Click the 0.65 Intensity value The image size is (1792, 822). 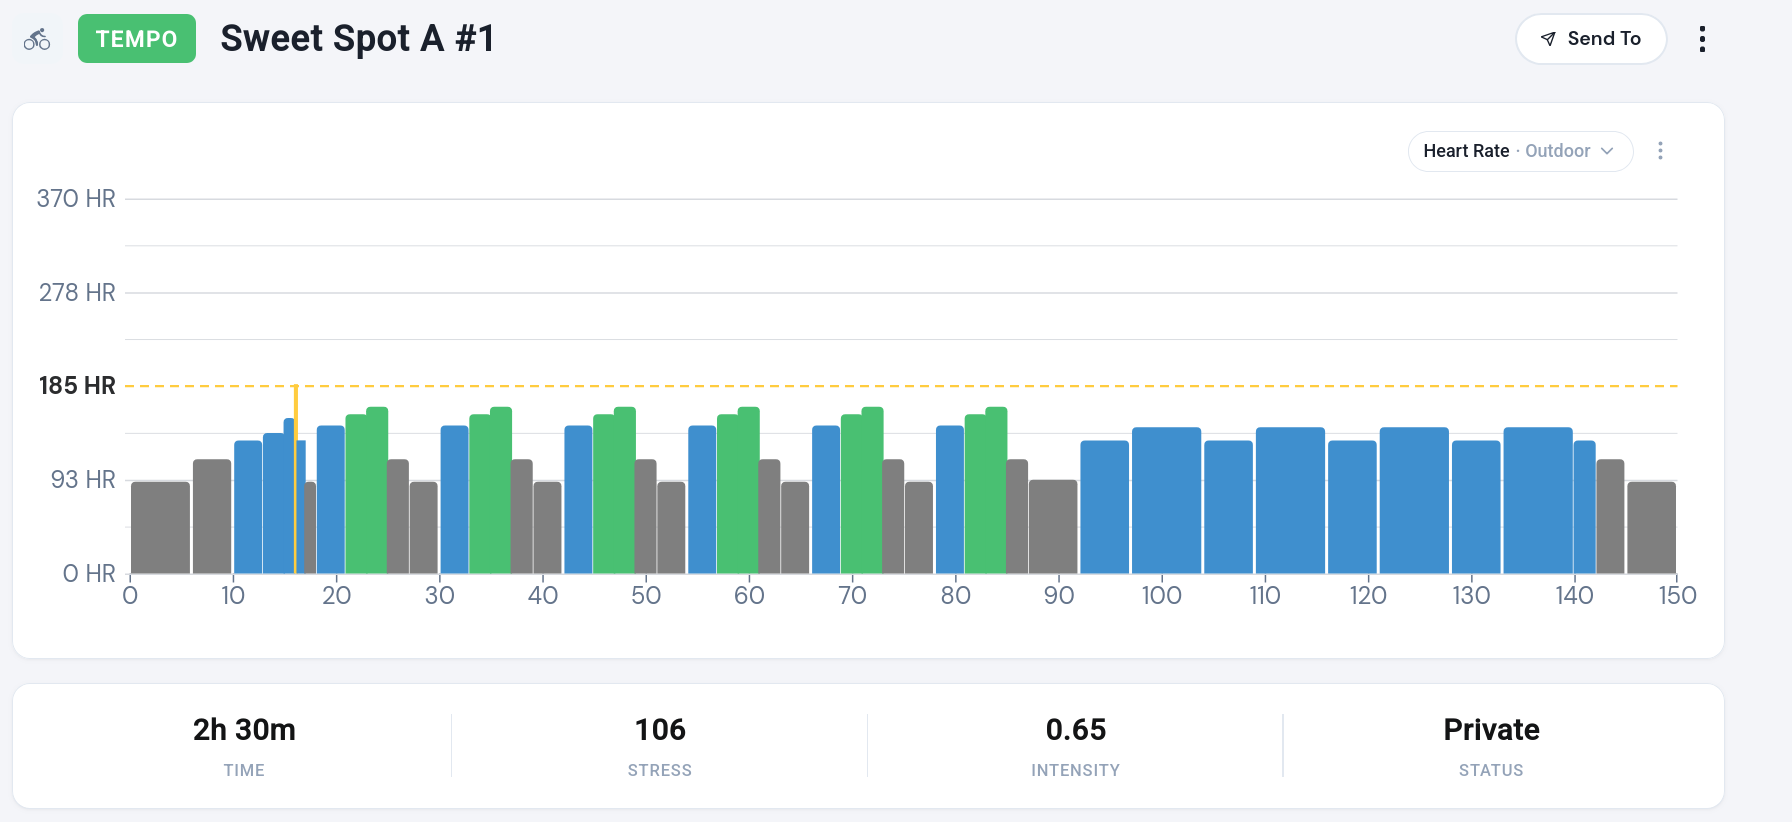1075,730
